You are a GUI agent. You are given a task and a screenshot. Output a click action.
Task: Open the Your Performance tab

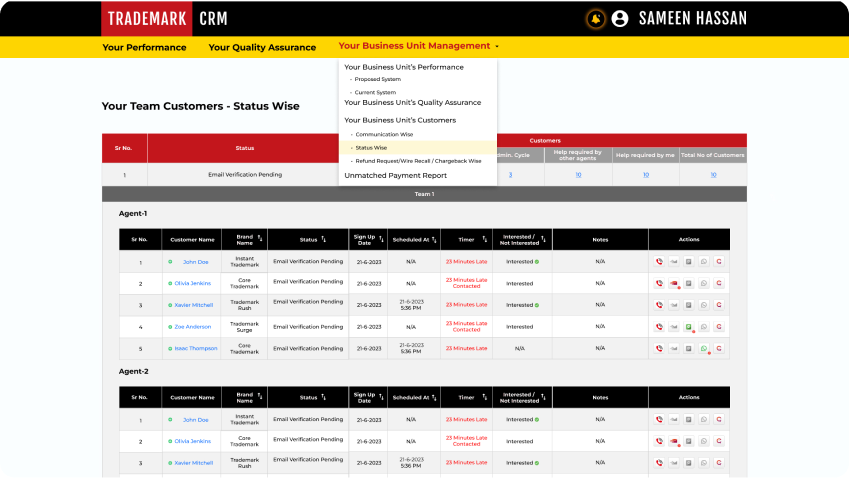click(x=144, y=47)
